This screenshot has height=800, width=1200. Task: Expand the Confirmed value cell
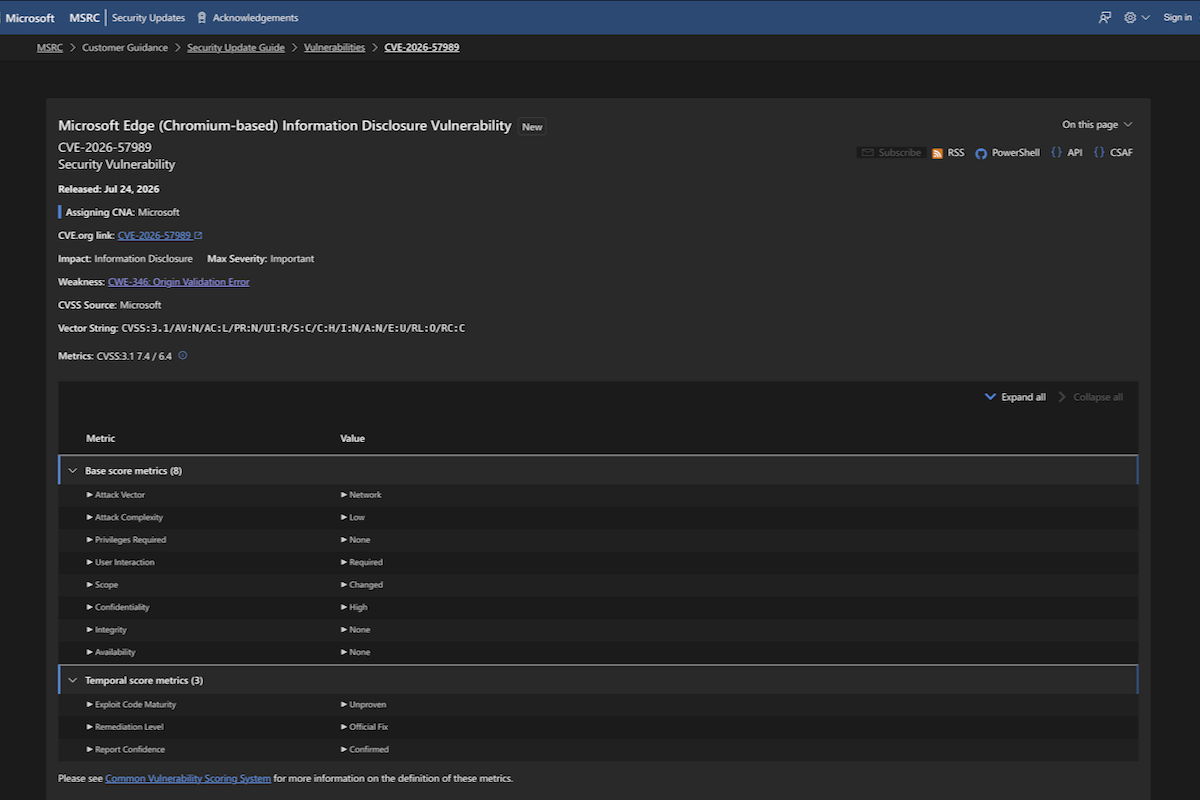tap(365, 750)
